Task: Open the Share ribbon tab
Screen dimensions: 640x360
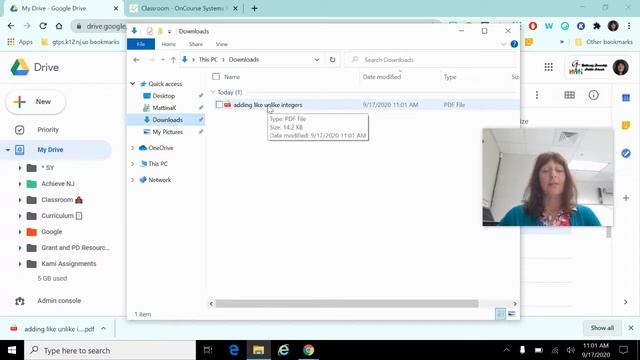Action: (x=196, y=44)
